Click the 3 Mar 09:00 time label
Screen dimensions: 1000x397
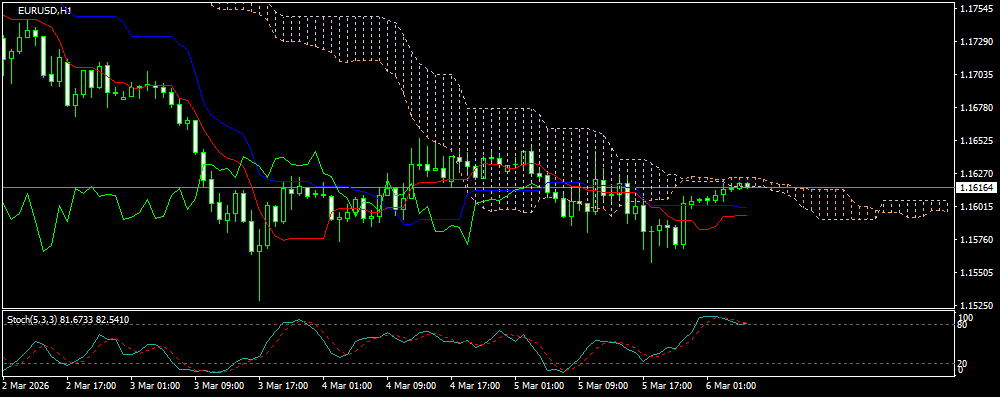coord(219,386)
